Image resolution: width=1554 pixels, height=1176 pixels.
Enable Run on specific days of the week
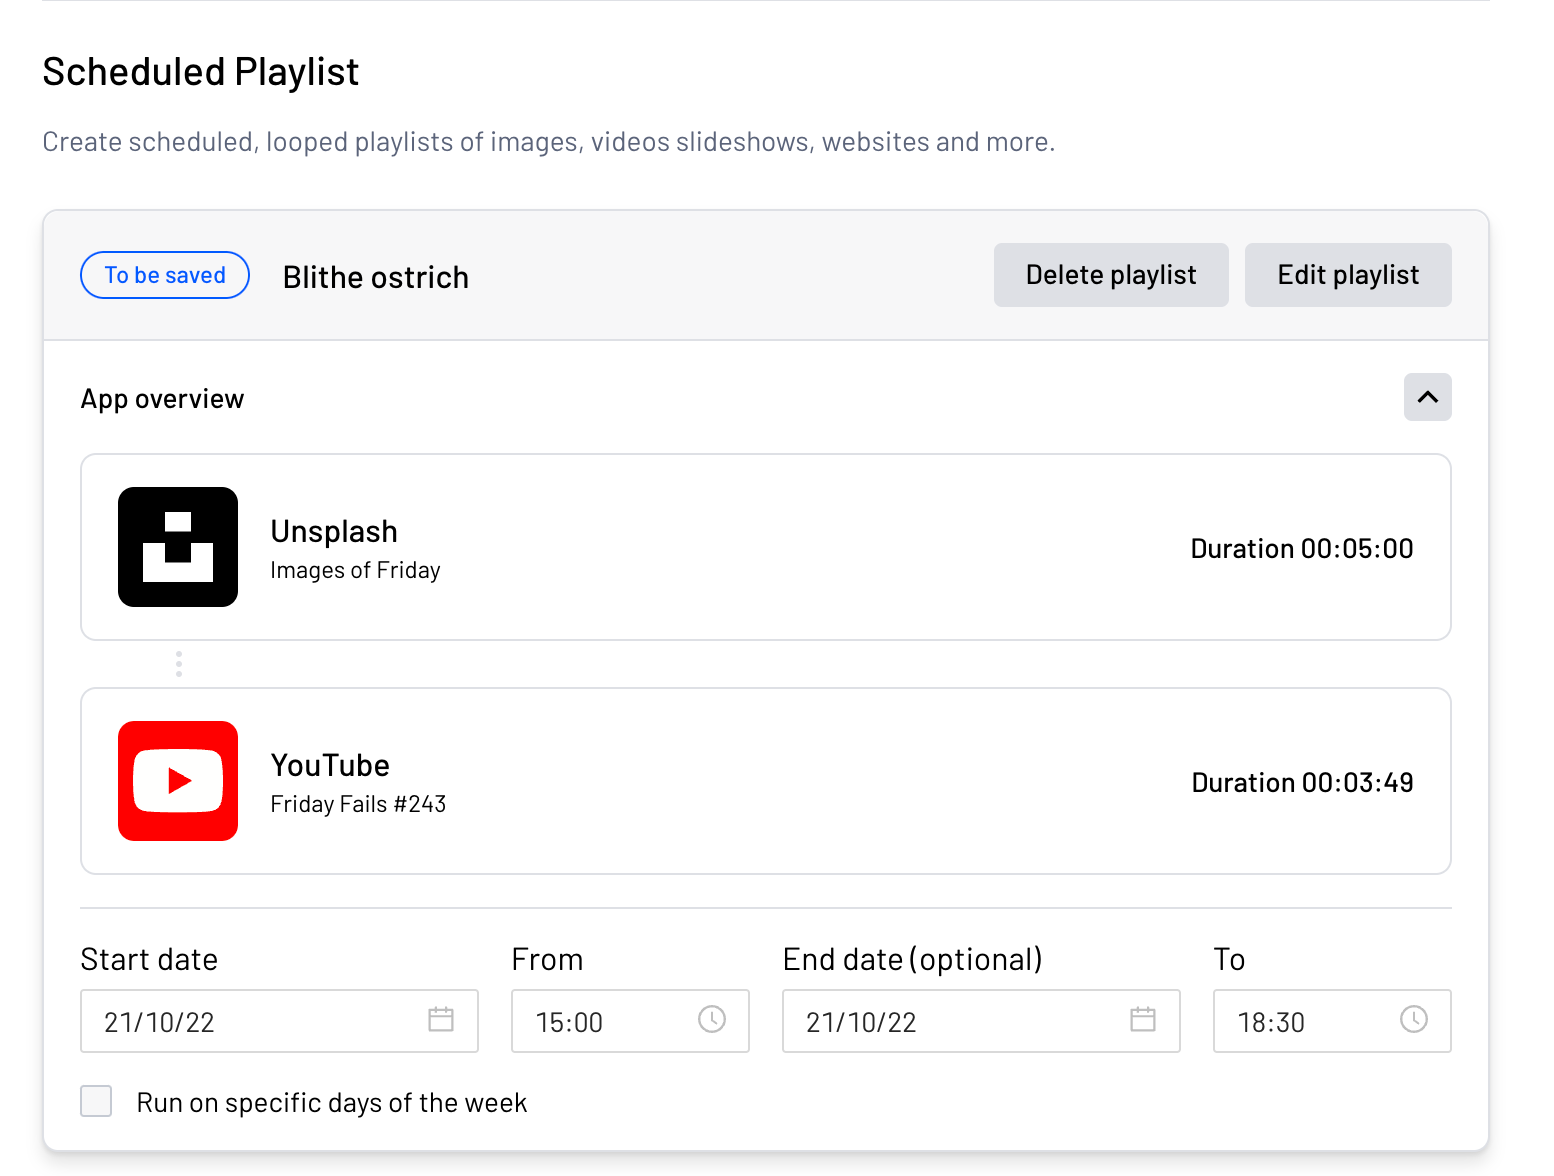click(96, 1101)
